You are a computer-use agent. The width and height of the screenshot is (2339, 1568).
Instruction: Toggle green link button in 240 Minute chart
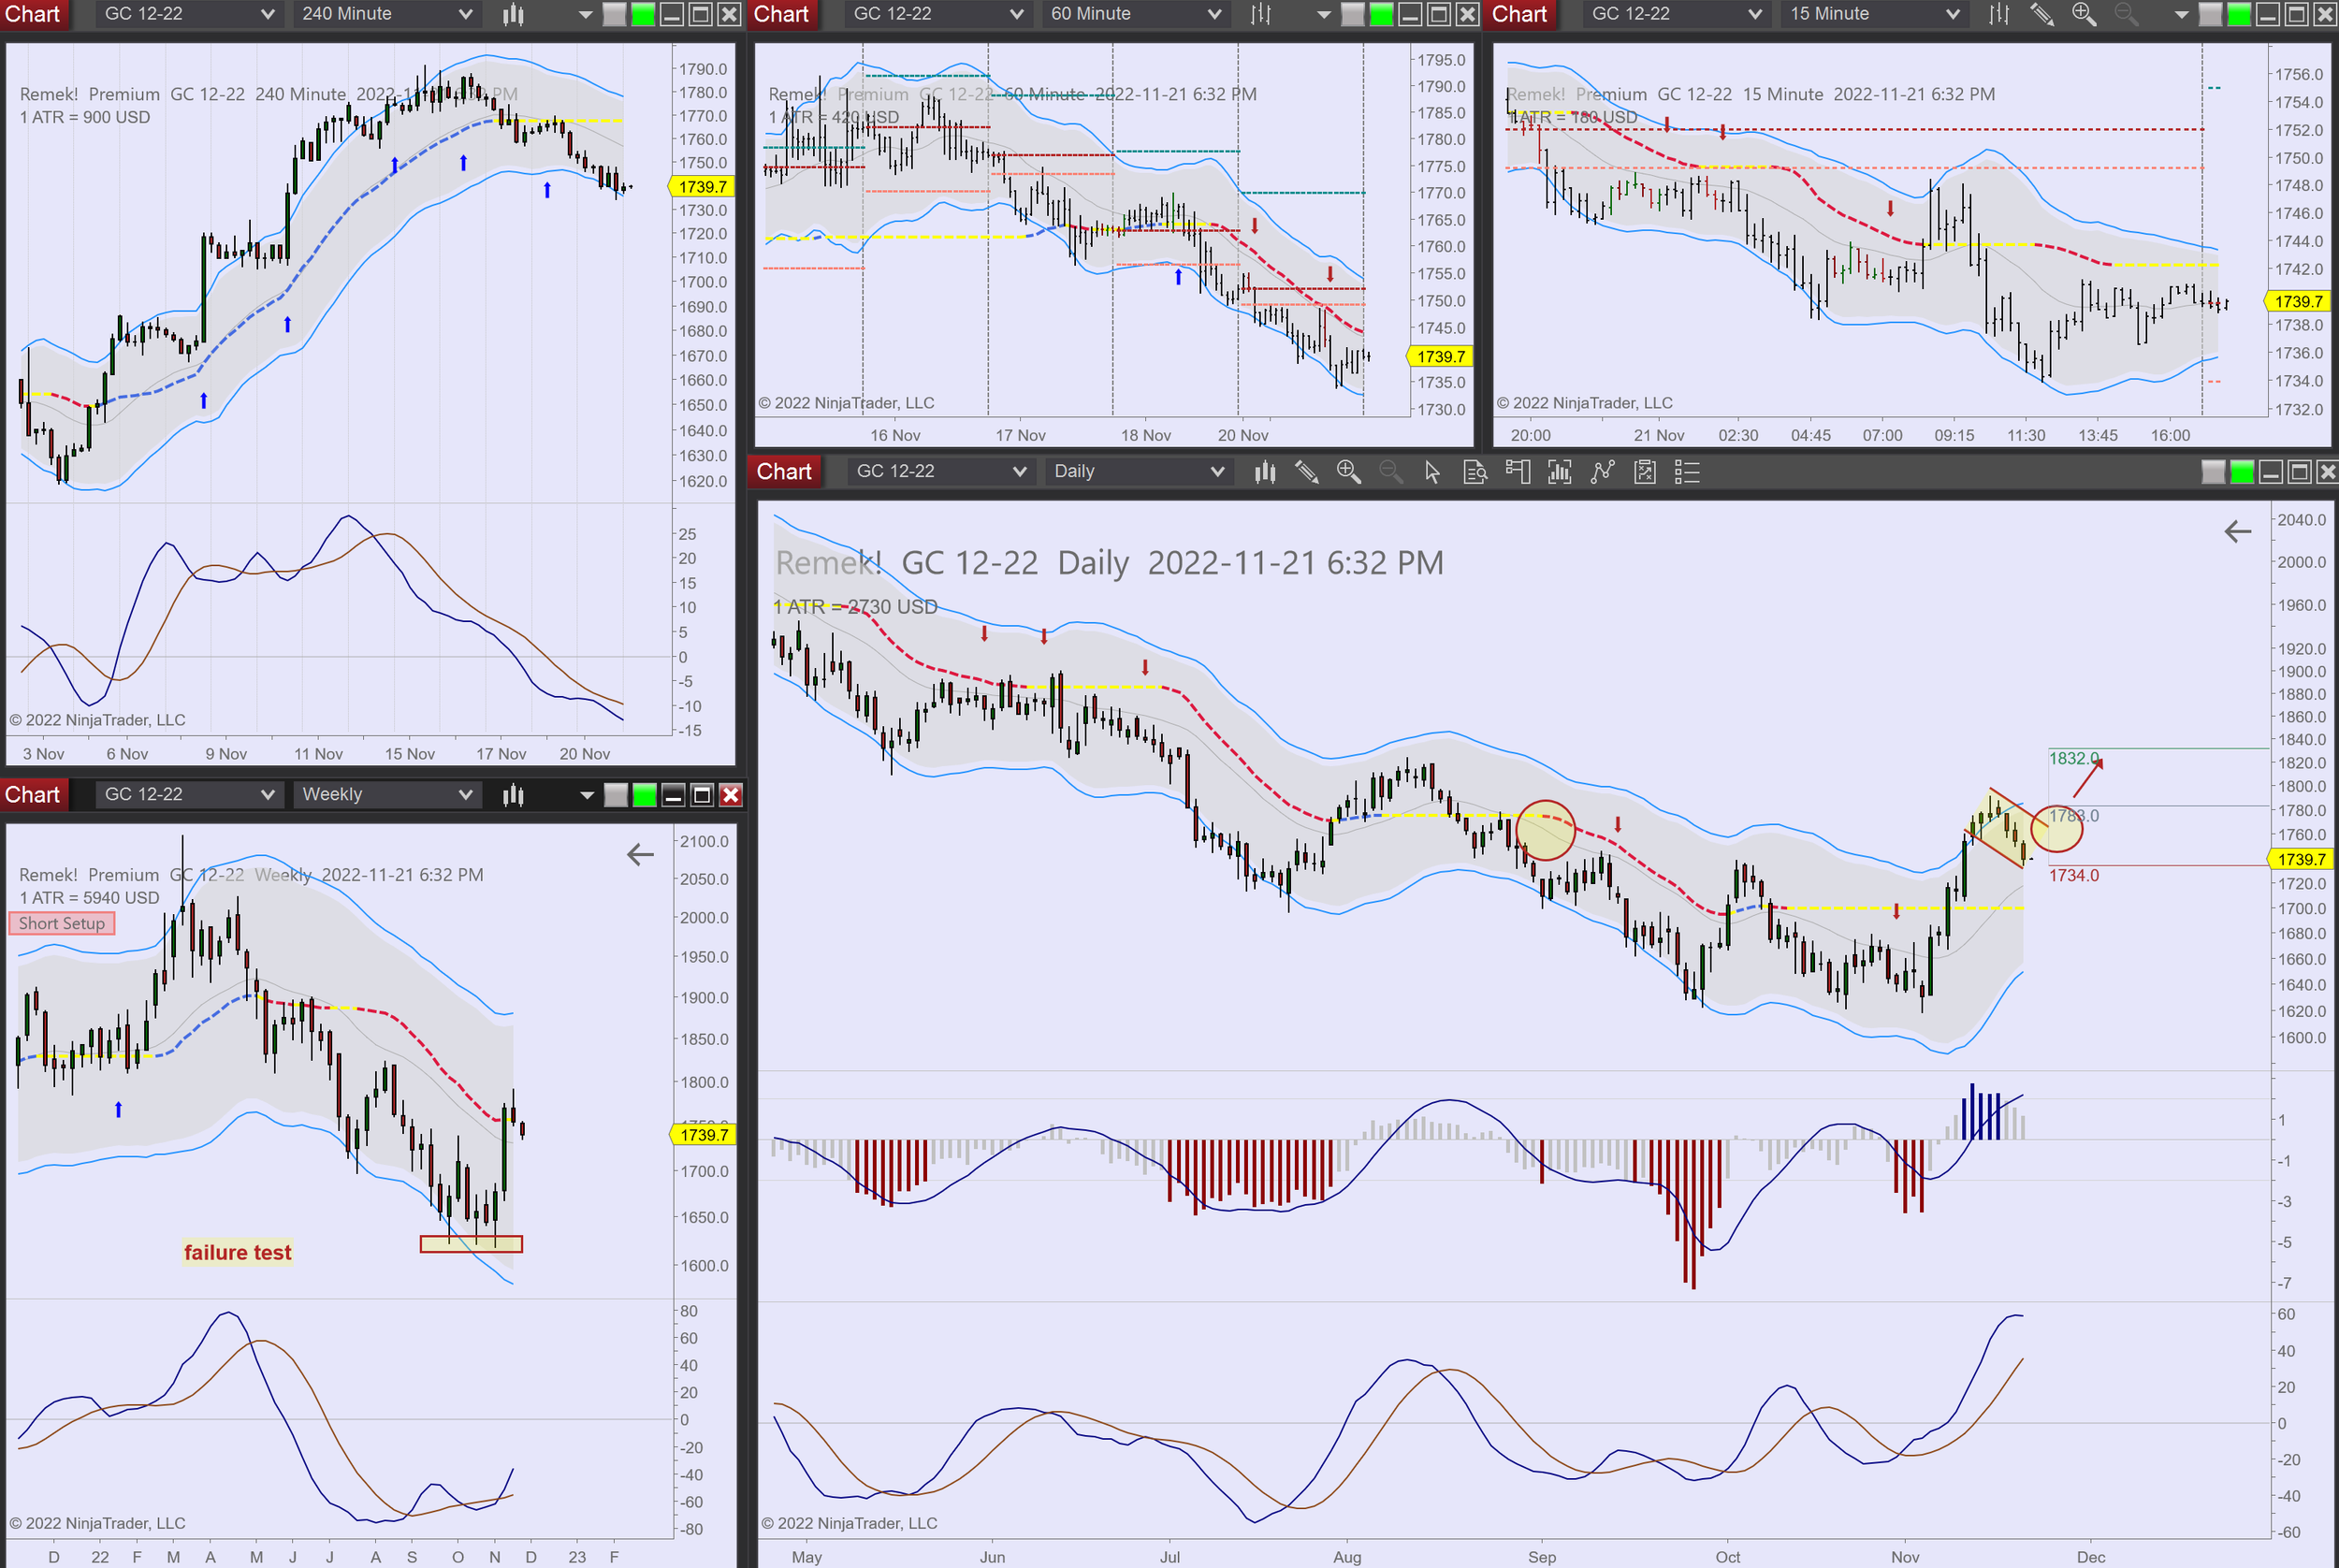pyautogui.click(x=644, y=14)
